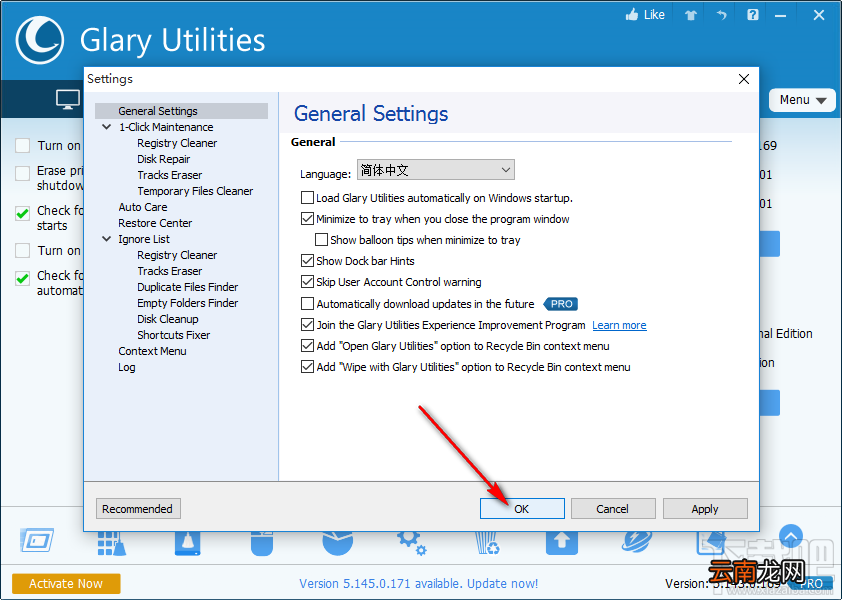Uncheck Add Open Glary Utilities context menu option
842x600 pixels.
tap(307, 345)
